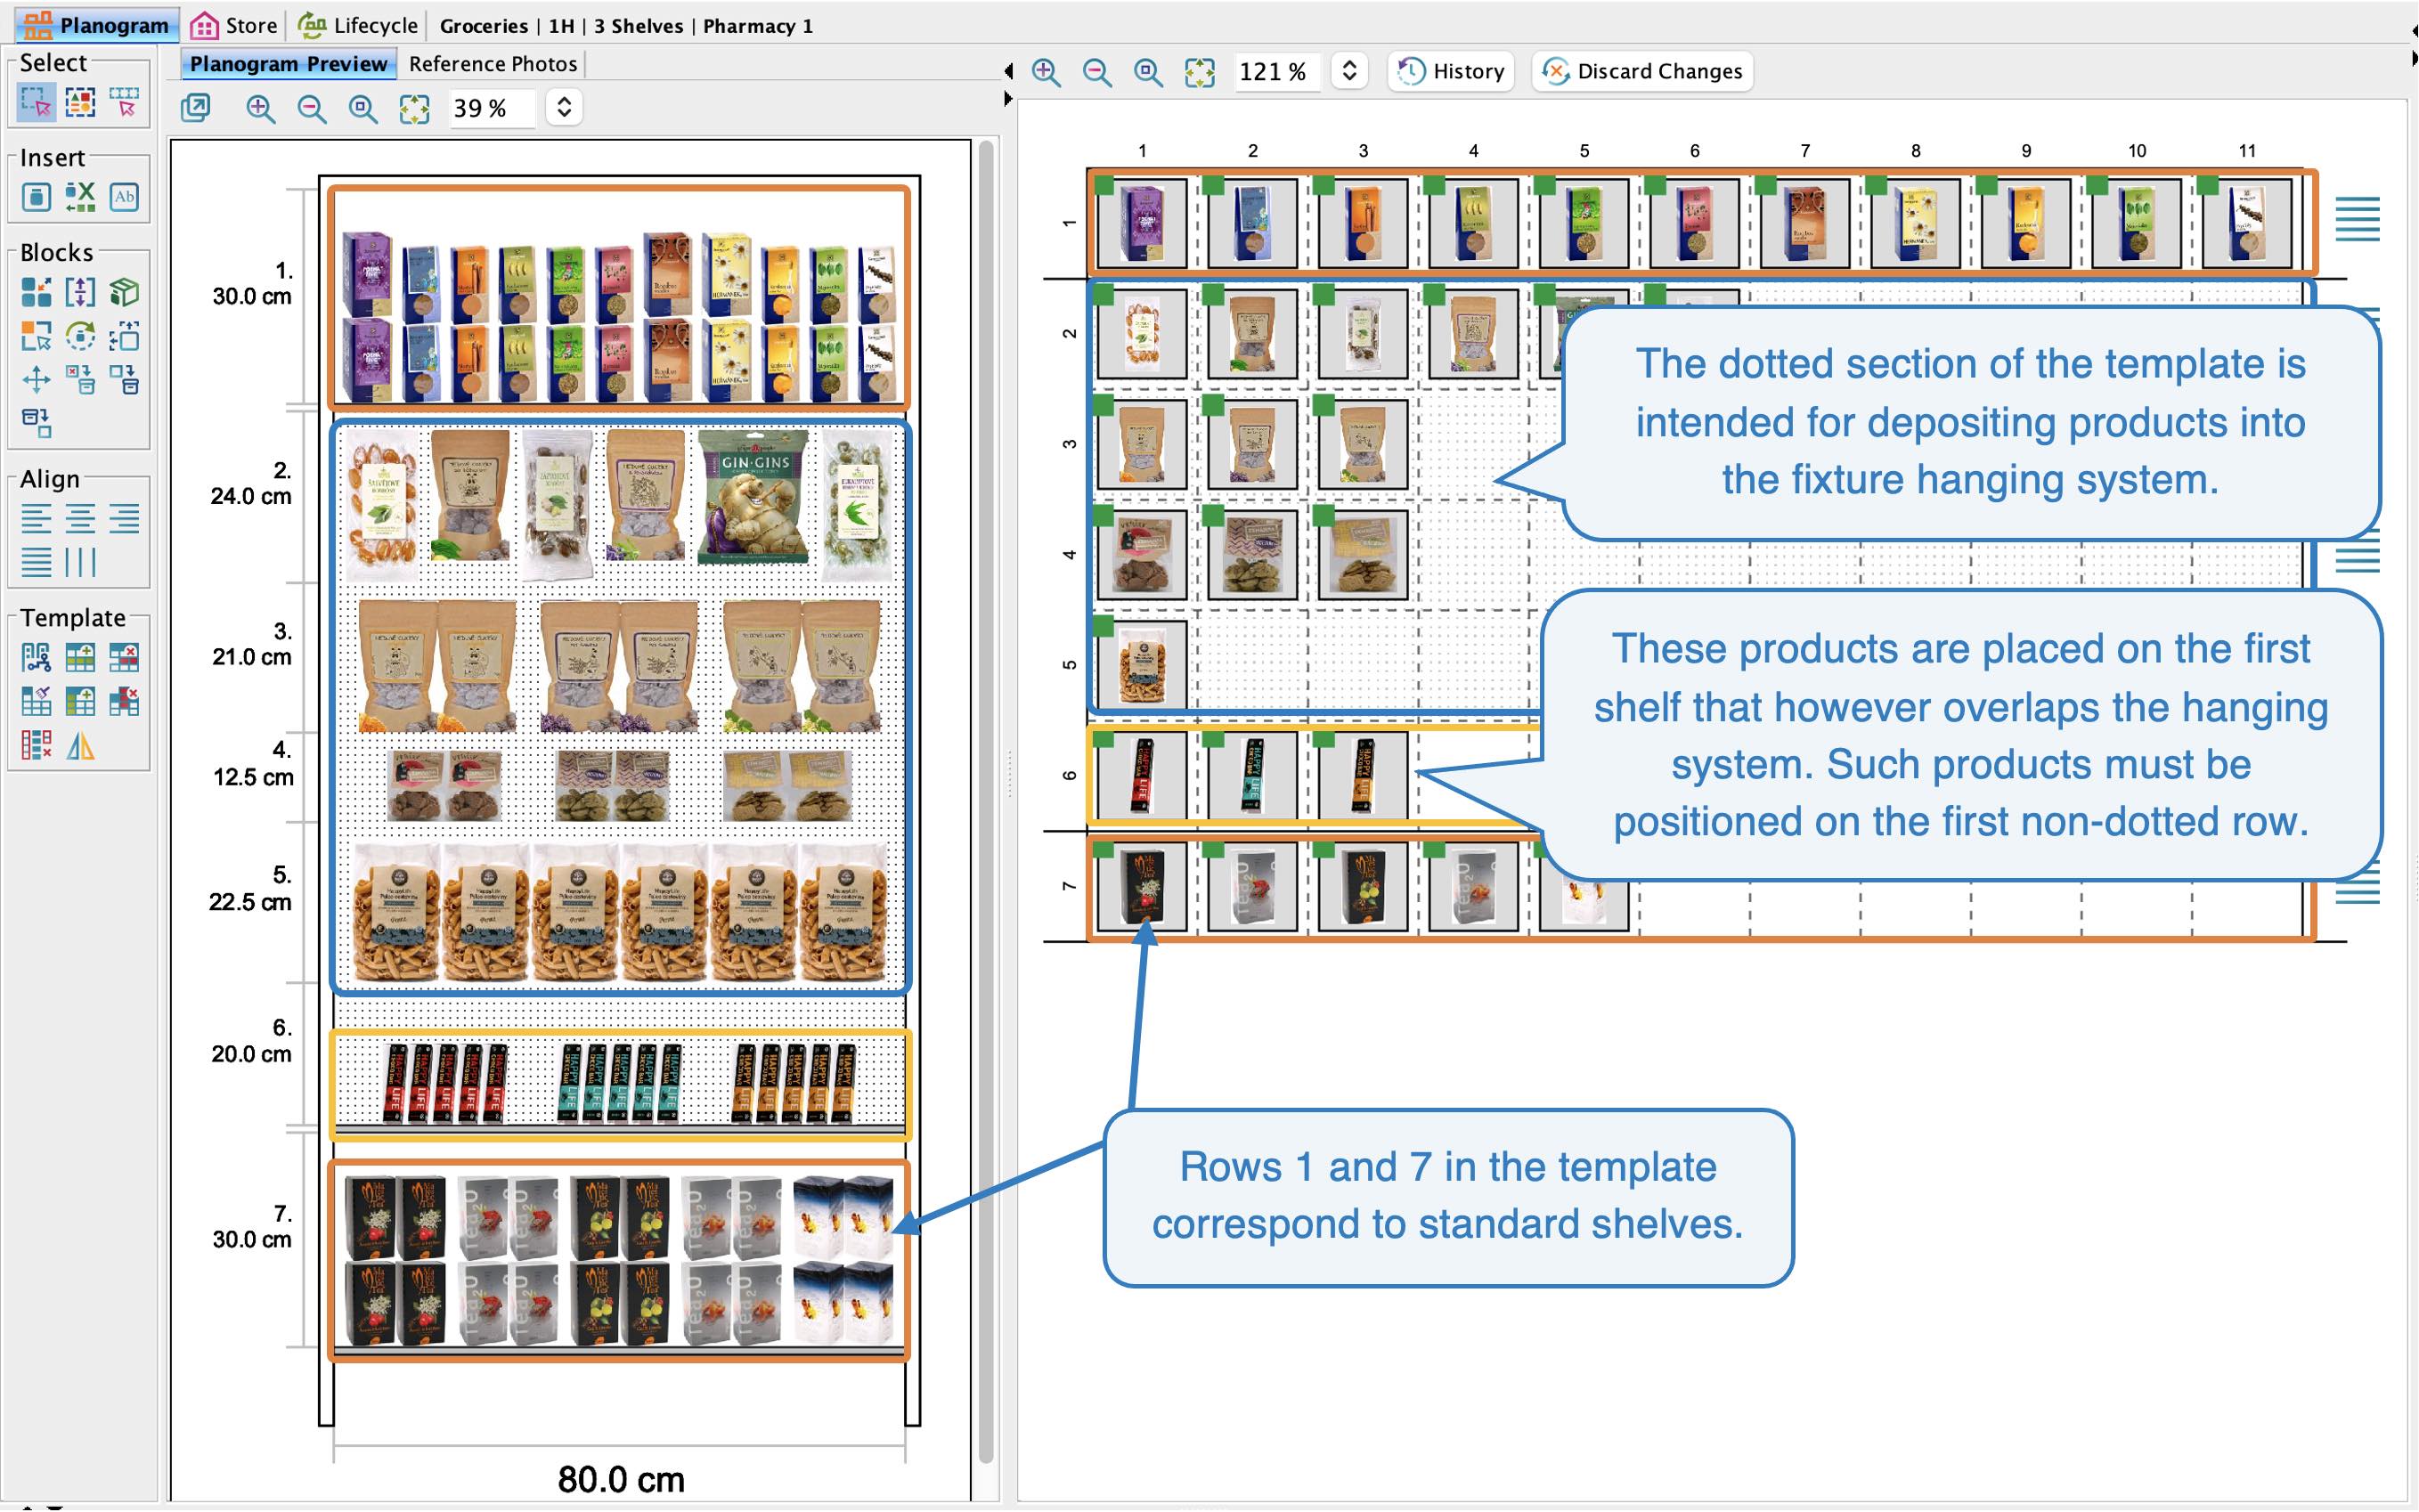The height and width of the screenshot is (1512, 2419).
Task: Click the green 3D box block icon
Action: 124,292
